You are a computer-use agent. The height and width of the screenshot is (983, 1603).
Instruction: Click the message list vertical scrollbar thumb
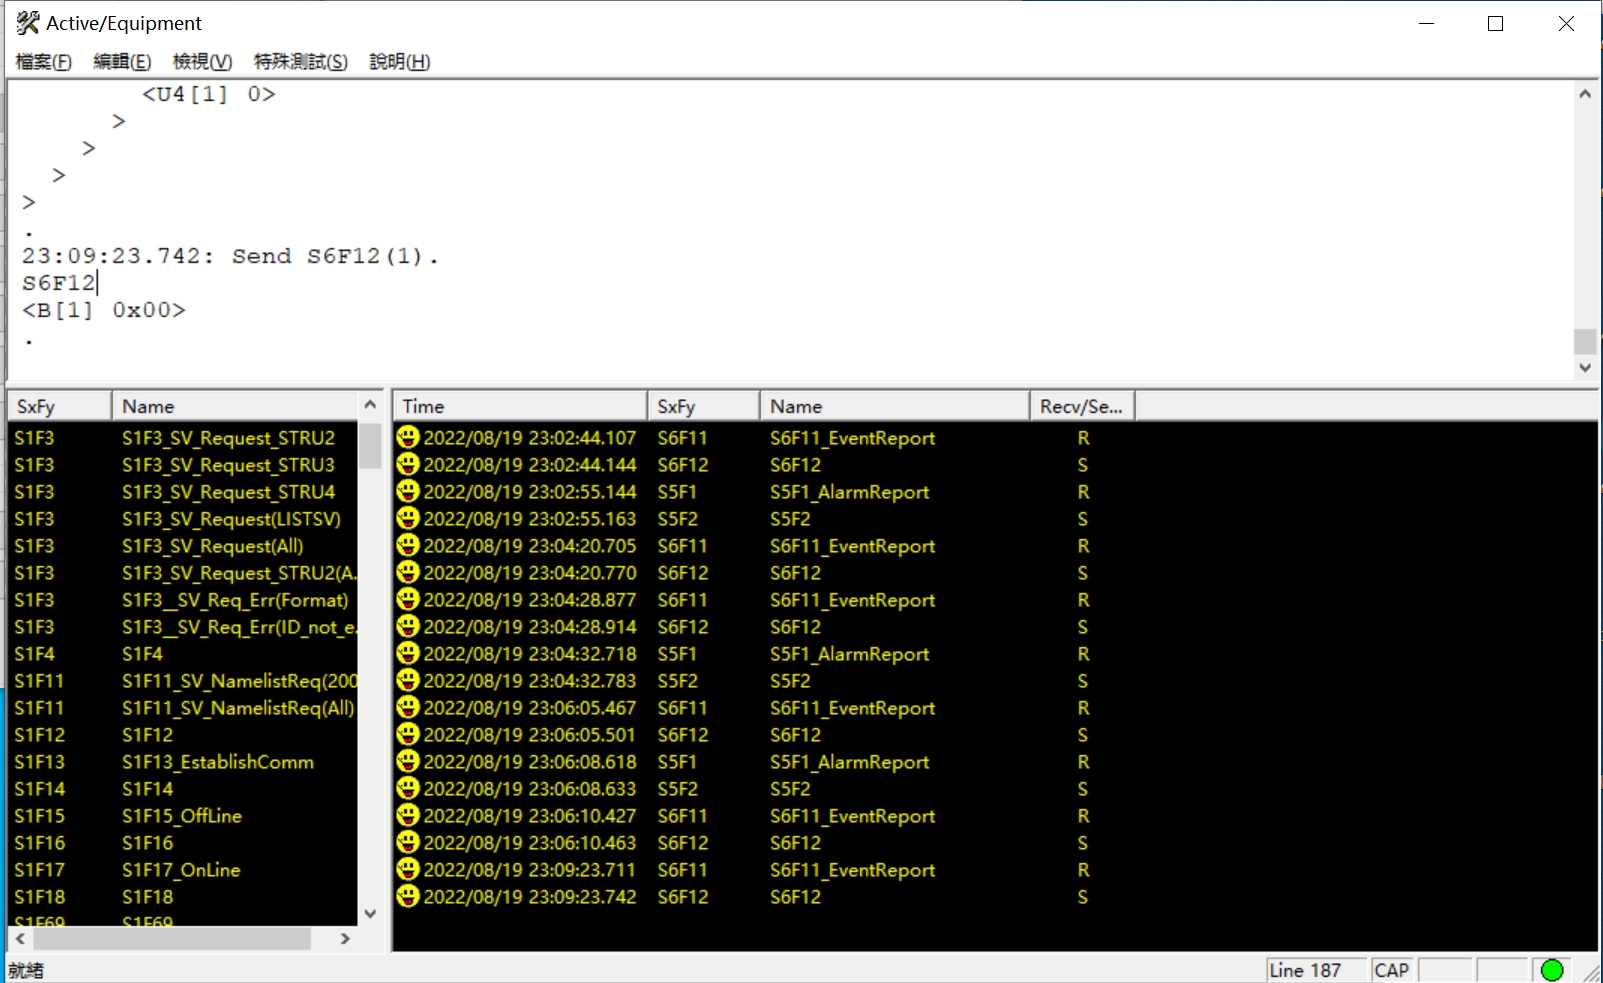(370, 446)
